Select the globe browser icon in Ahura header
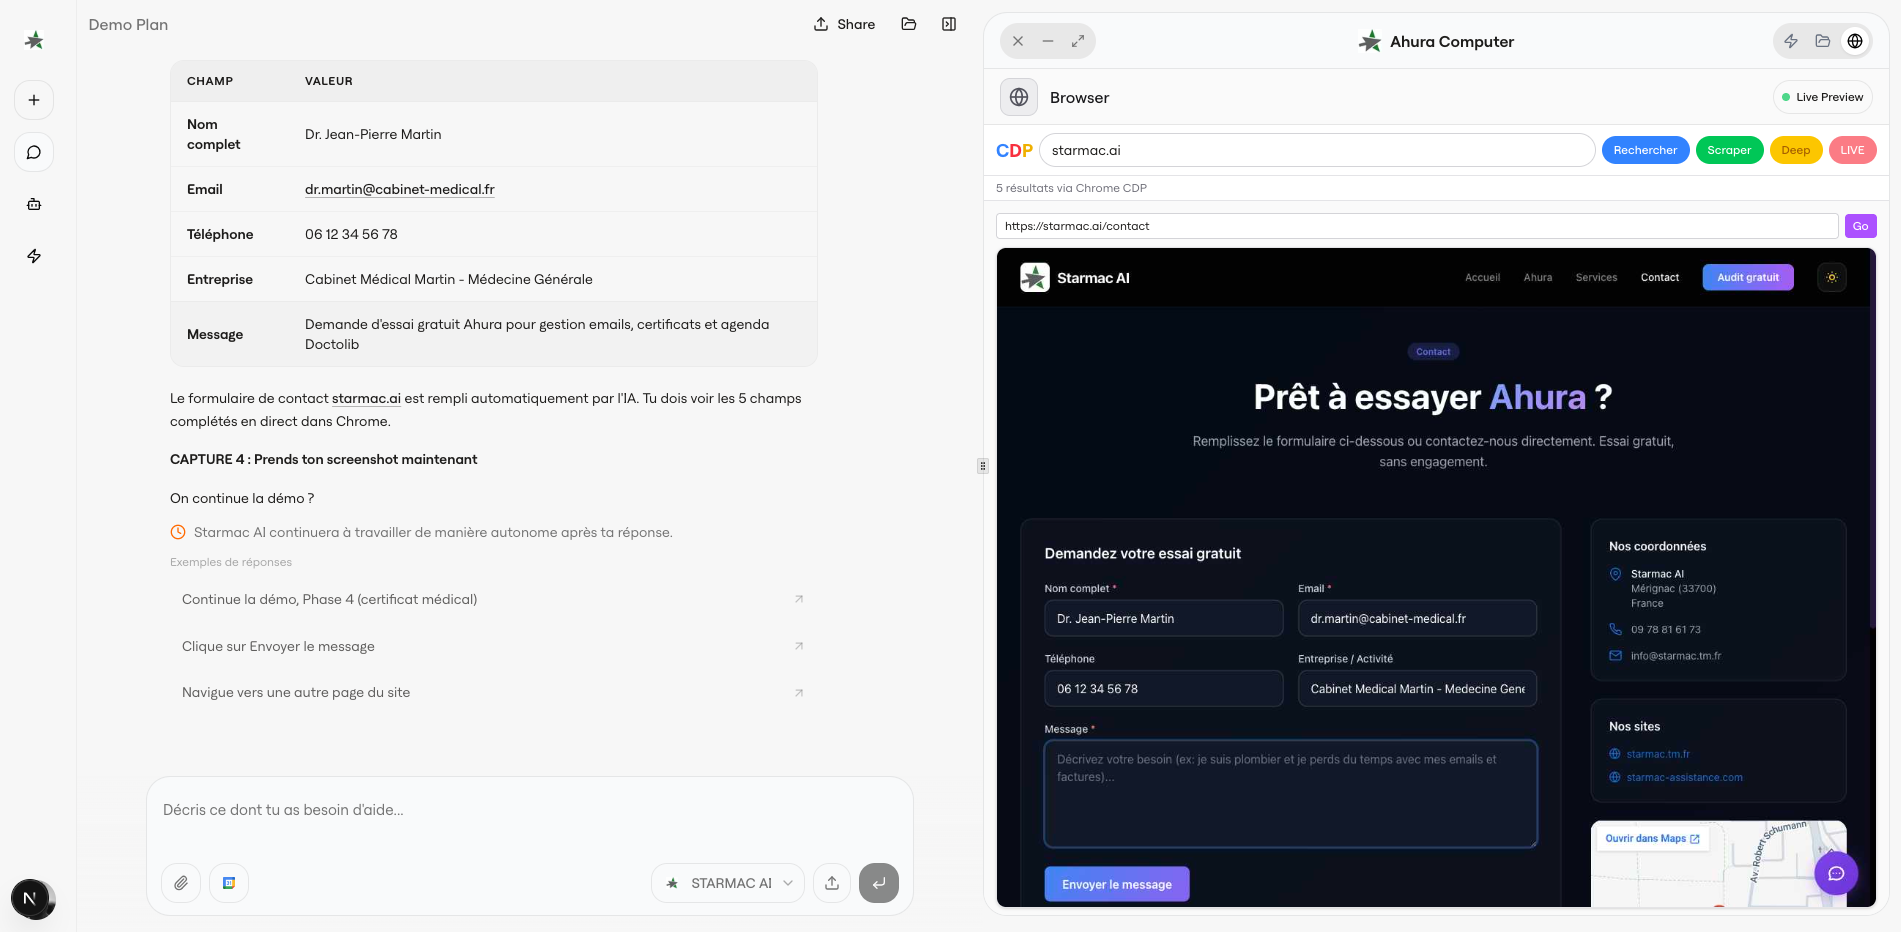Viewport: 1901px width, 932px height. (1855, 41)
